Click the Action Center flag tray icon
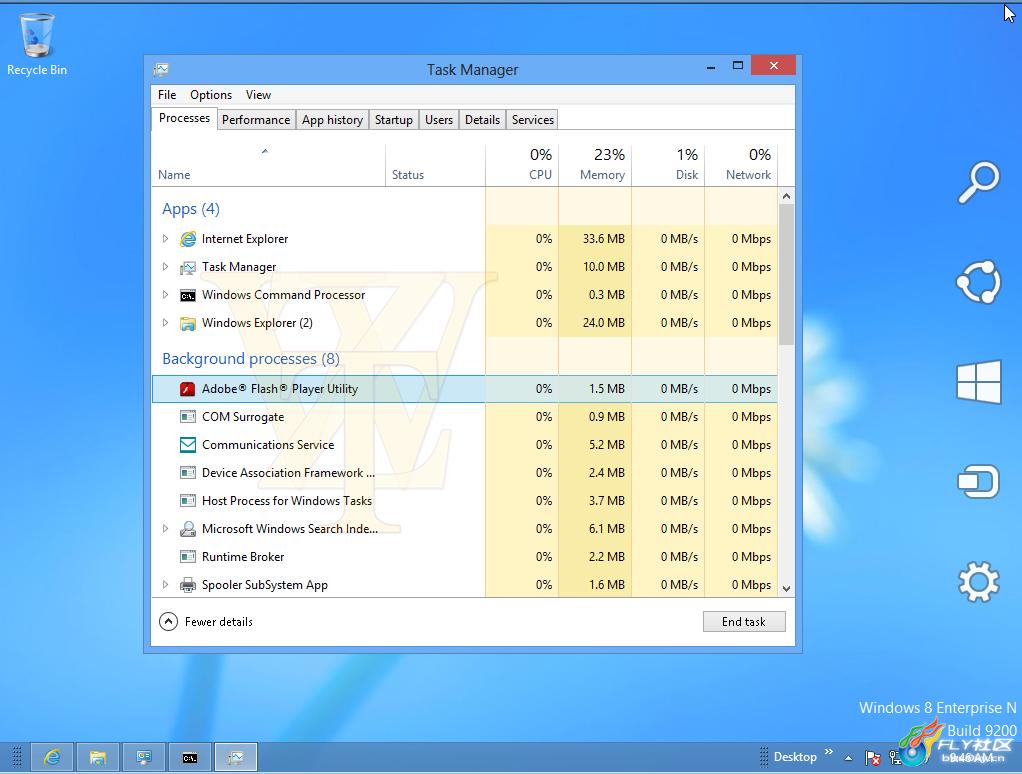 tap(872, 758)
